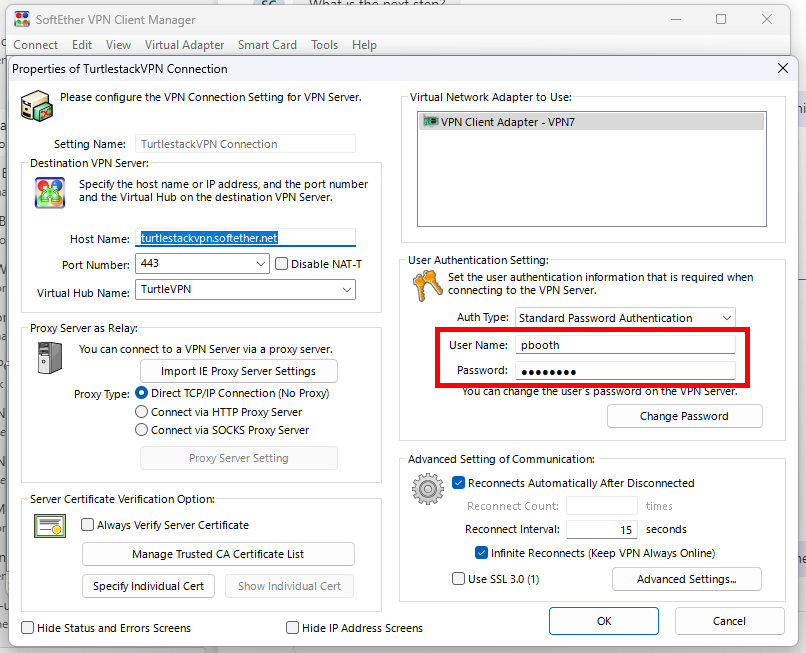Open the Help menu
Viewport: 806px width, 653px height.
pos(364,45)
